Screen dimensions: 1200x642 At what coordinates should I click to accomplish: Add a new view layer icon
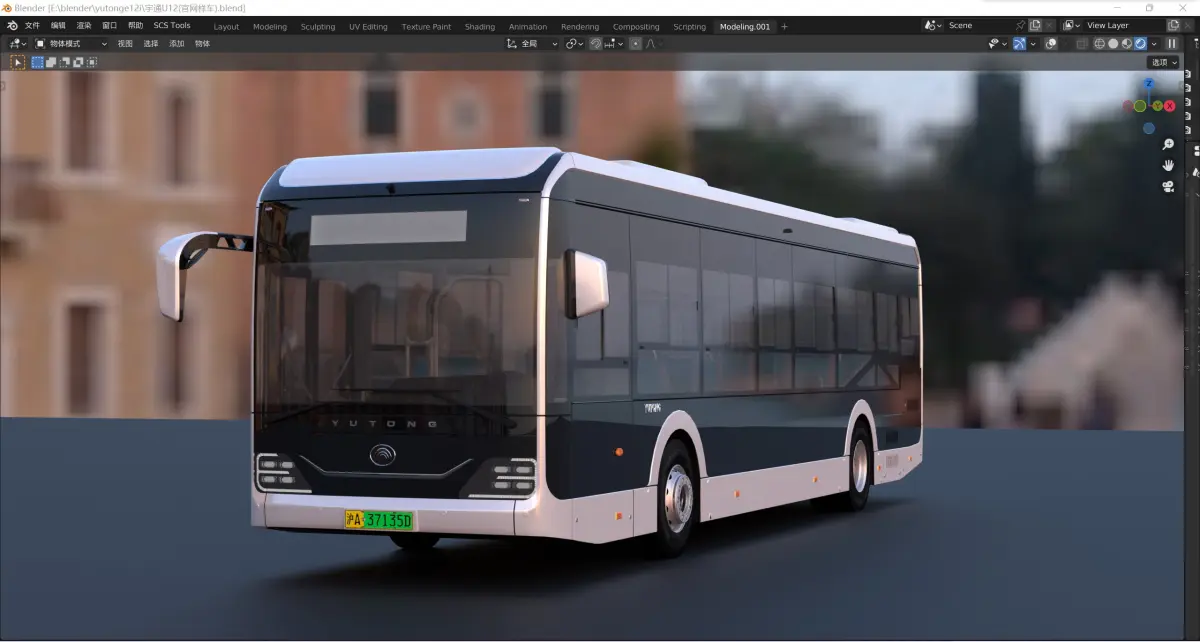pos(1173,25)
